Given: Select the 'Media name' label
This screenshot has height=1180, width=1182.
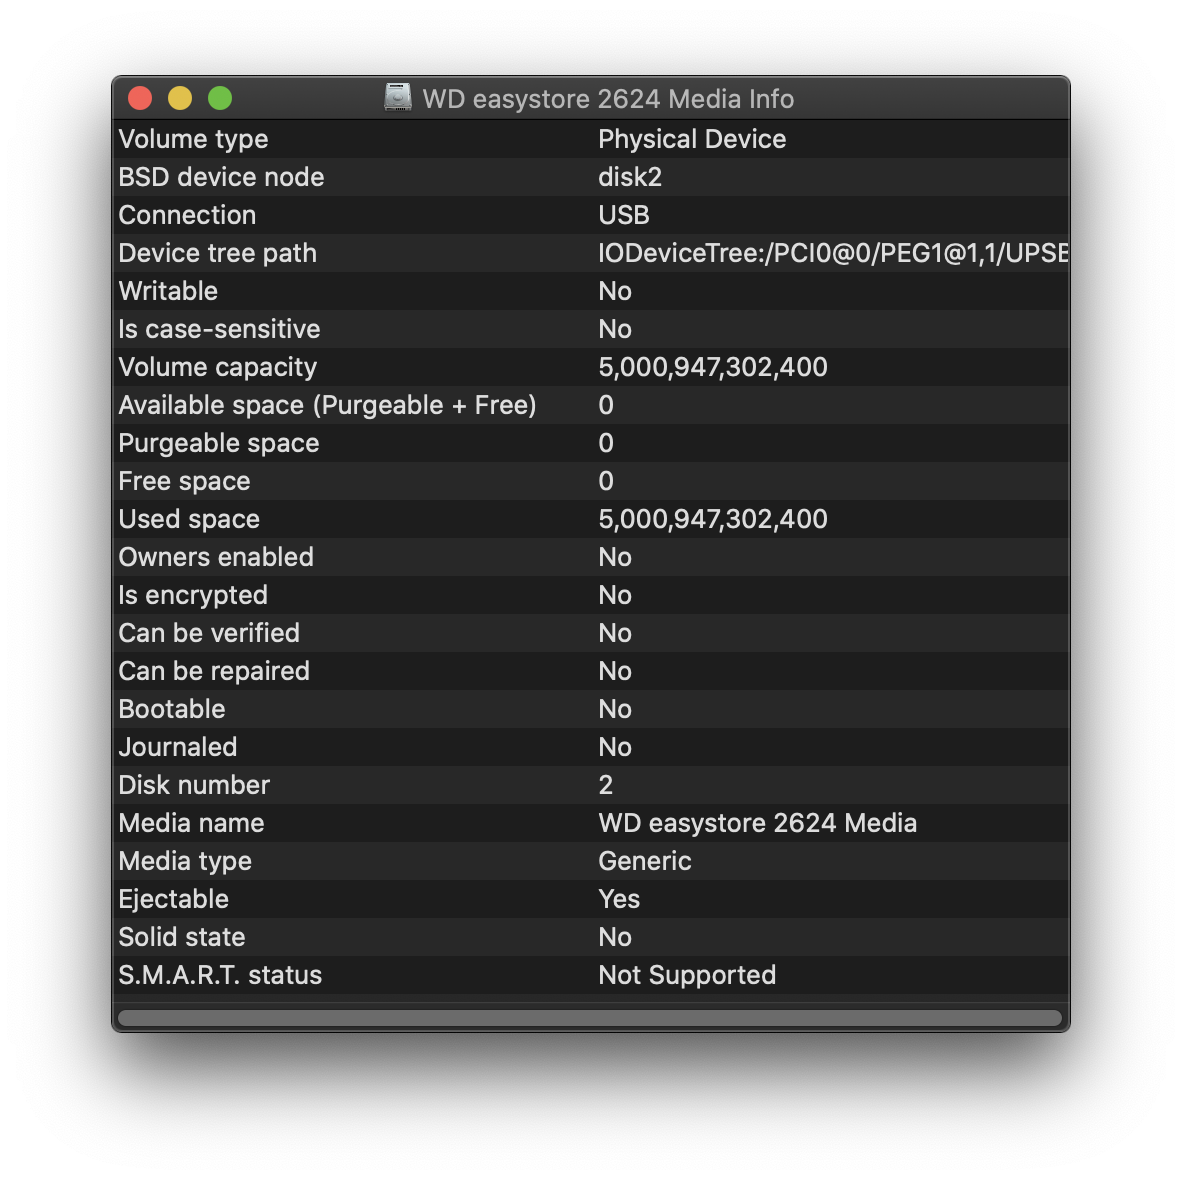Looking at the screenshot, I should (x=191, y=823).
